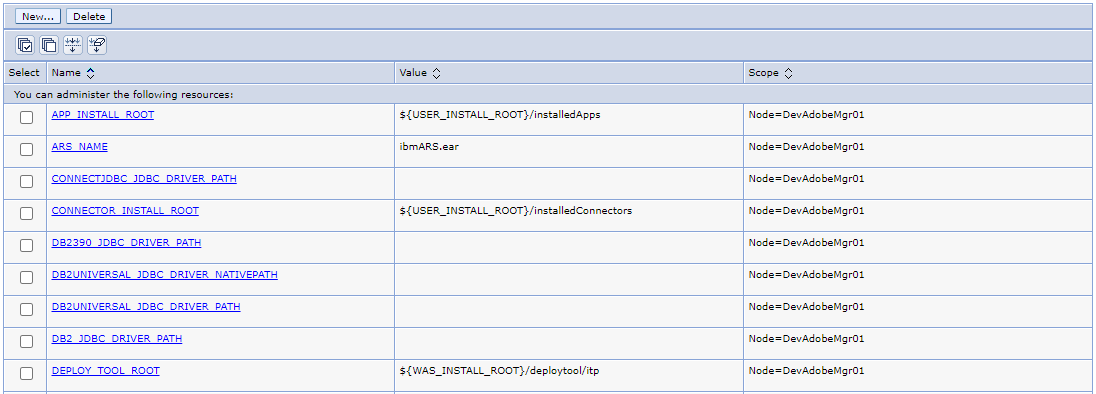Open DB2UNIVERSAL_JDBC_DRIVER_NATIVEPATH variable
The height and width of the screenshot is (394, 1096).
click(x=164, y=275)
